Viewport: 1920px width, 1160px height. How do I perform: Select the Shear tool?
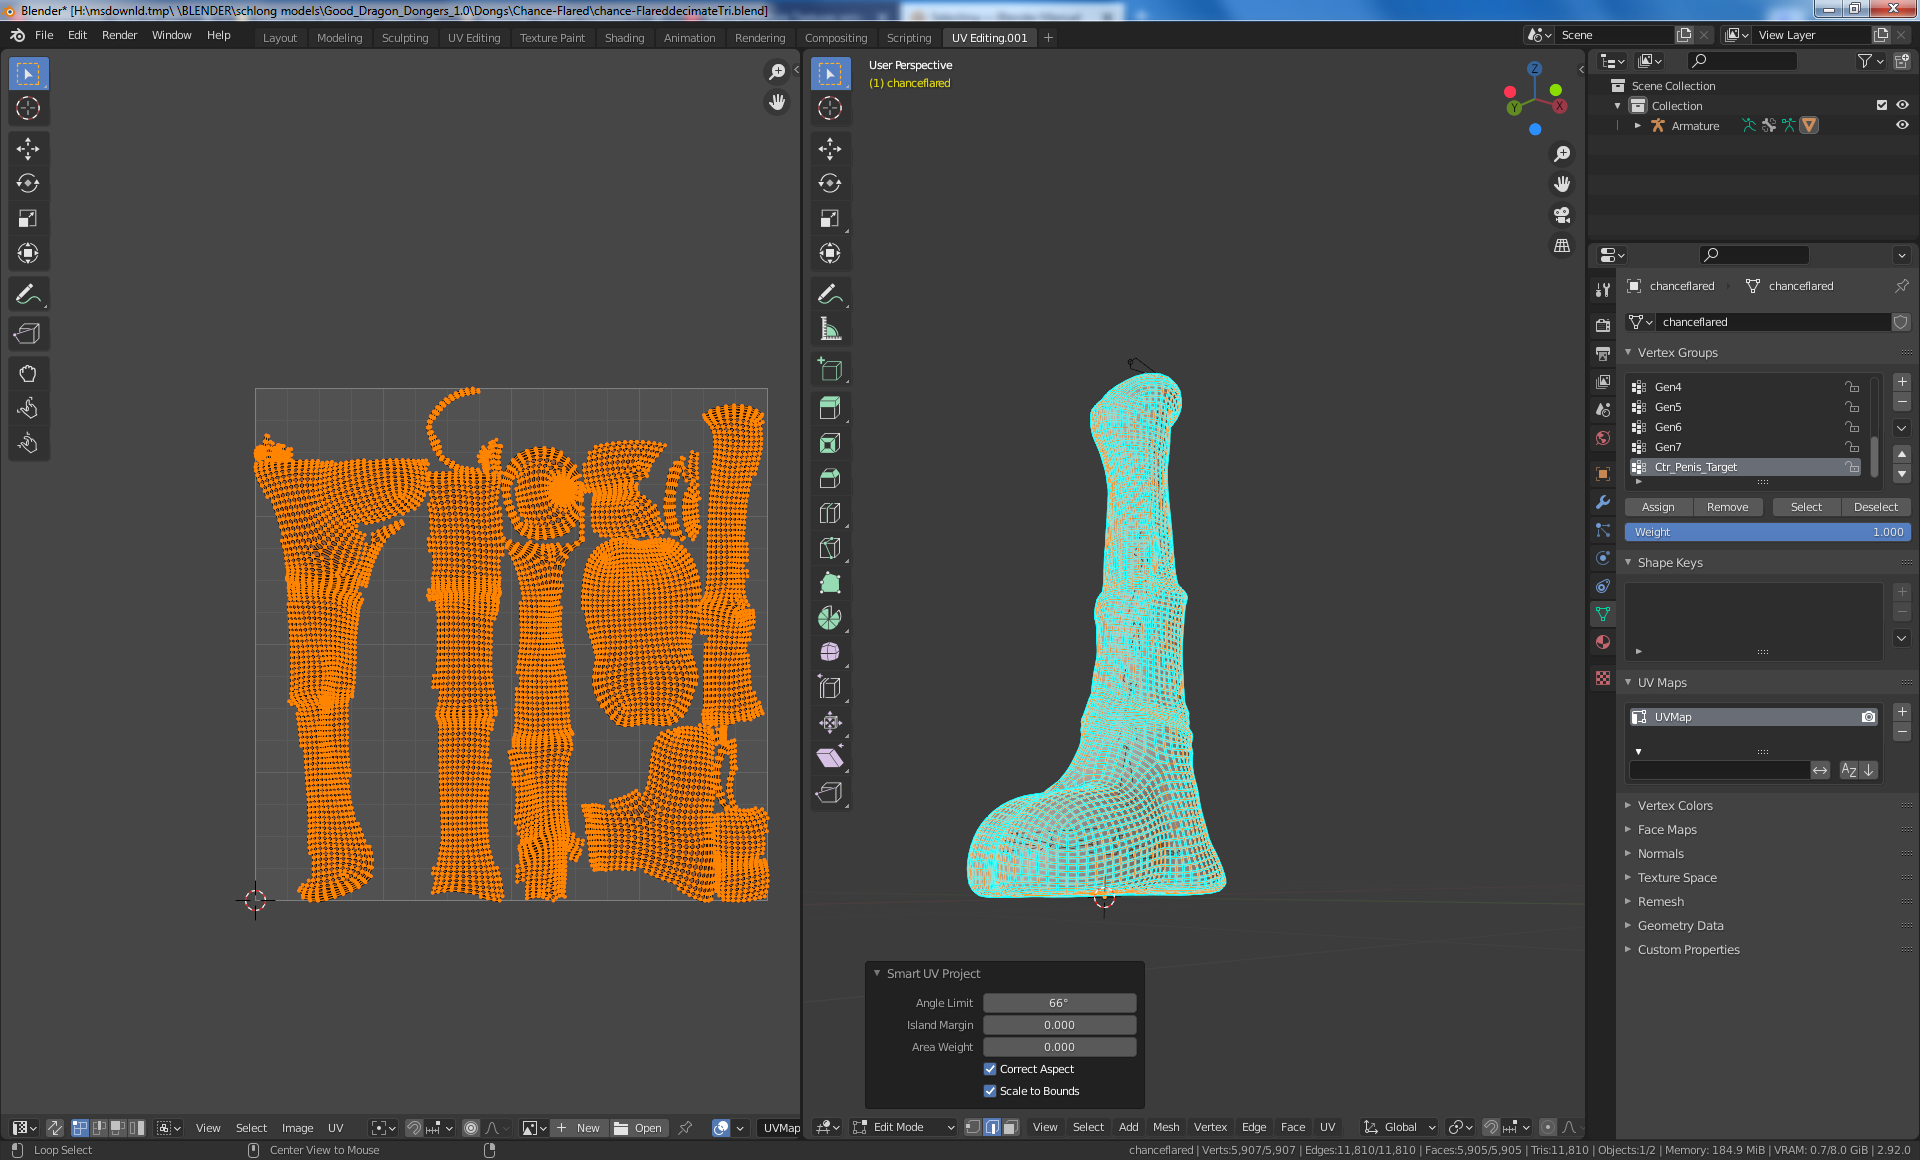tap(830, 758)
